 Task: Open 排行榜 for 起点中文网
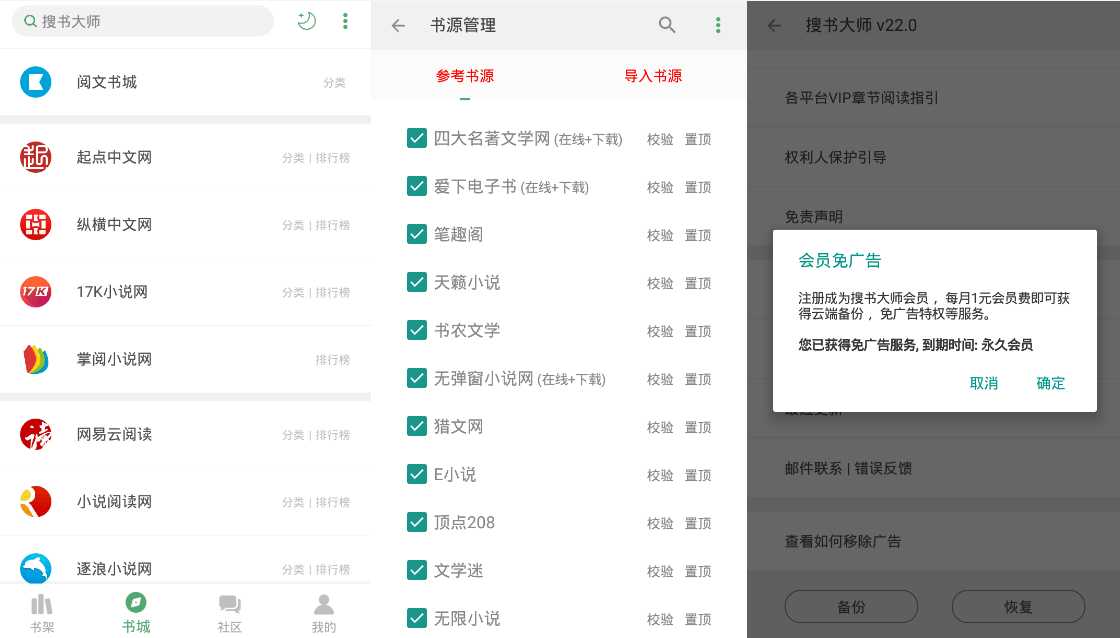tap(333, 158)
